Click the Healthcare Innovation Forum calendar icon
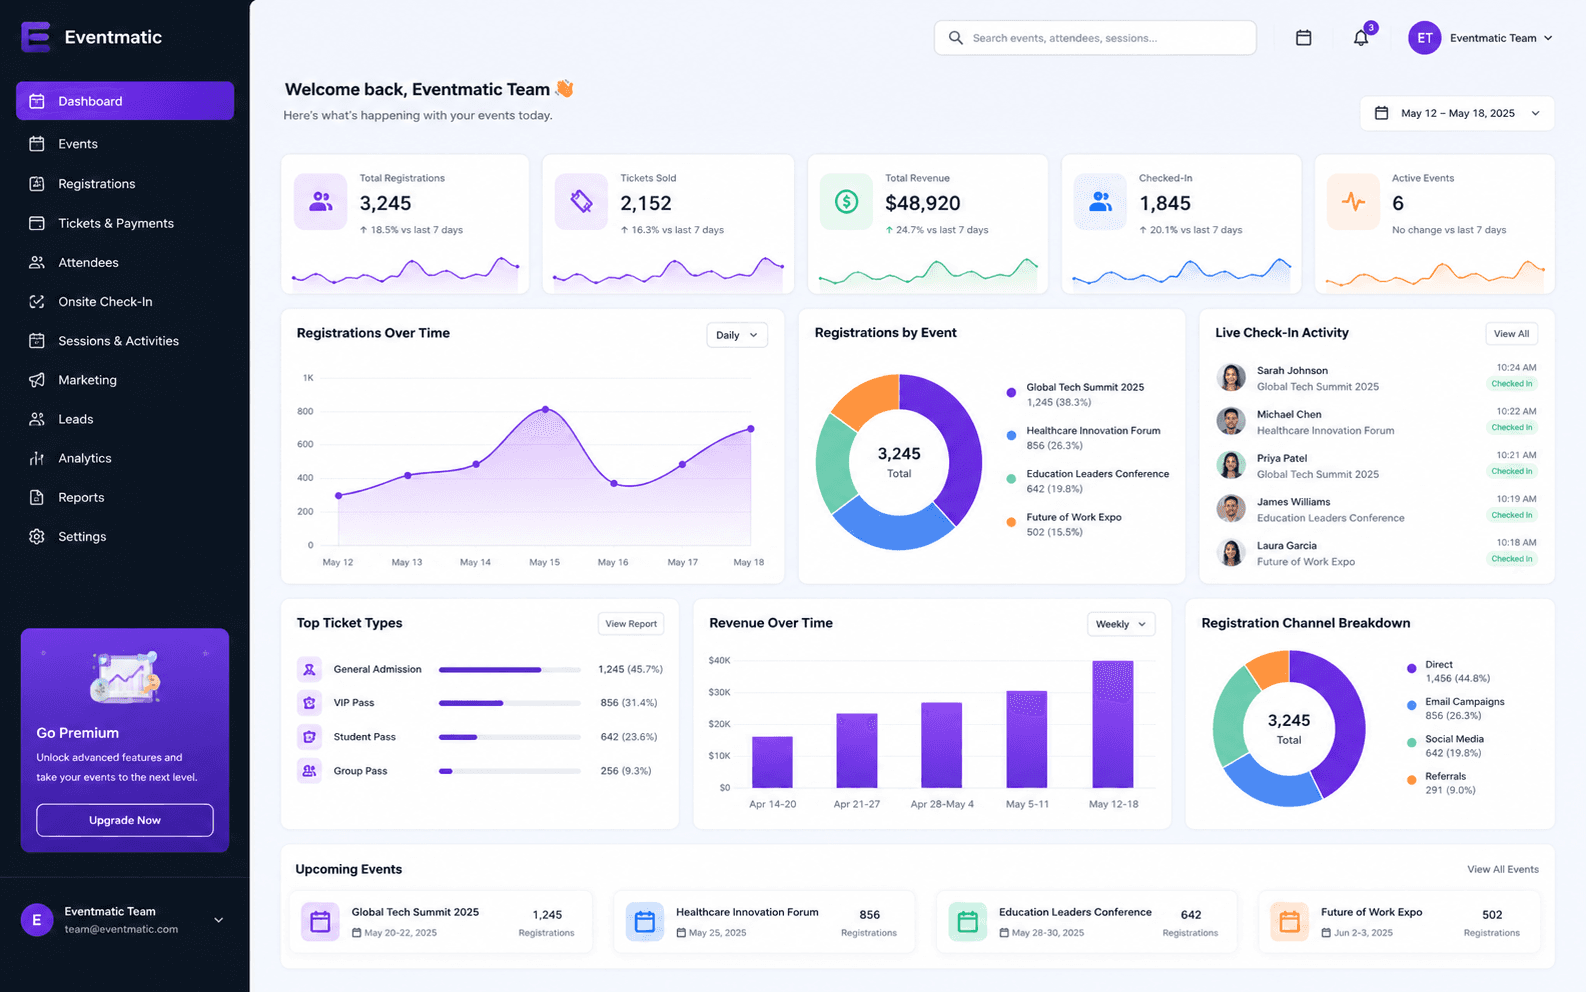The image size is (1586, 992). pos(644,922)
